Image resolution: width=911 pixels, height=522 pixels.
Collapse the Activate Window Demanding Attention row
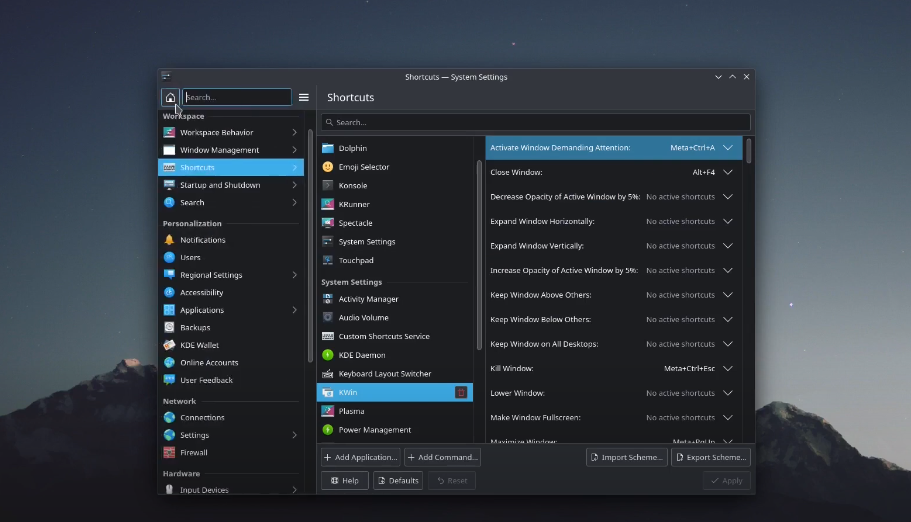[x=727, y=148]
